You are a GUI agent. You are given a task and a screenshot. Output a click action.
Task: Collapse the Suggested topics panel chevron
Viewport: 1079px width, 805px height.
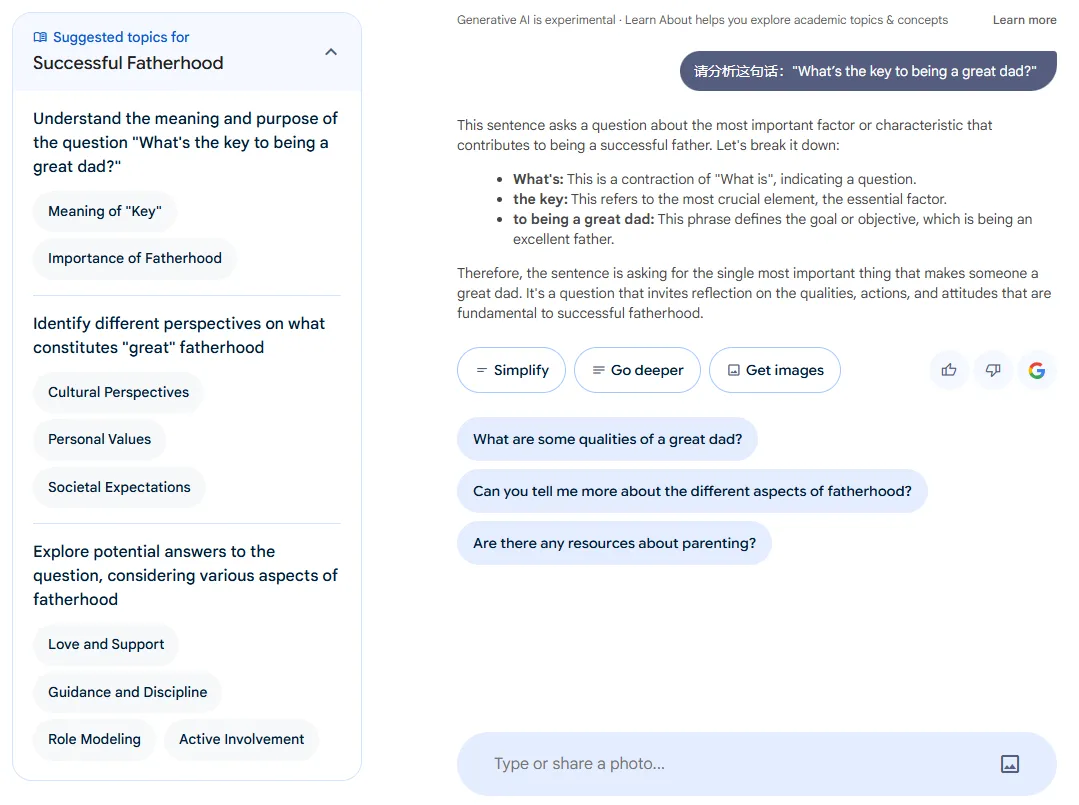click(332, 52)
